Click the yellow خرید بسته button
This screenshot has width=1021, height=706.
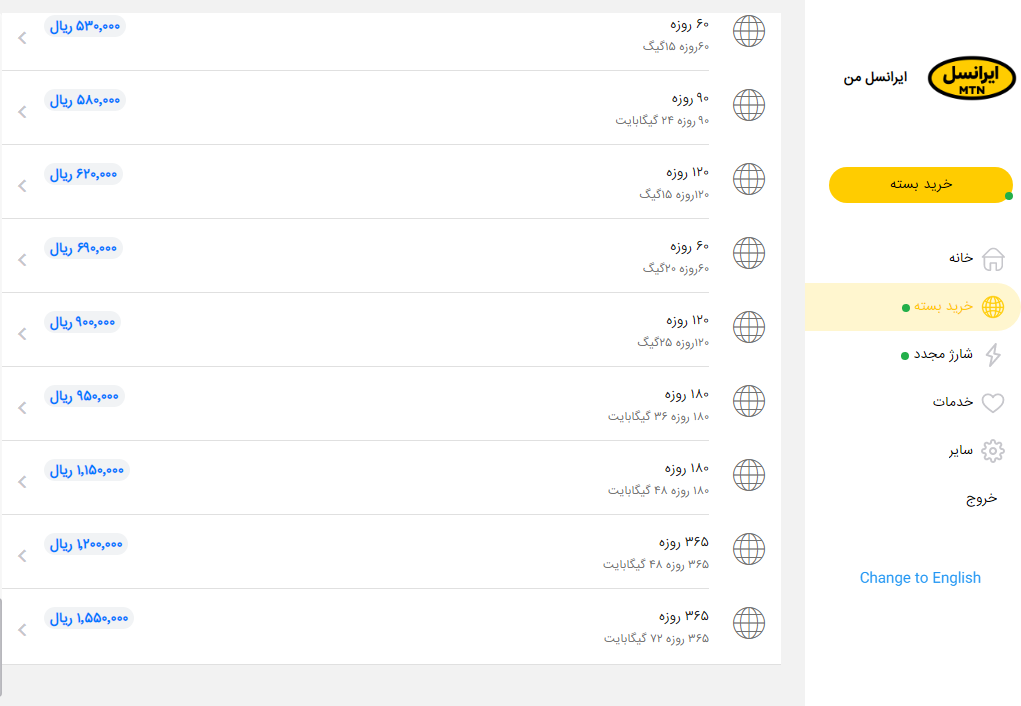pyautogui.click(x=921, y=185)
